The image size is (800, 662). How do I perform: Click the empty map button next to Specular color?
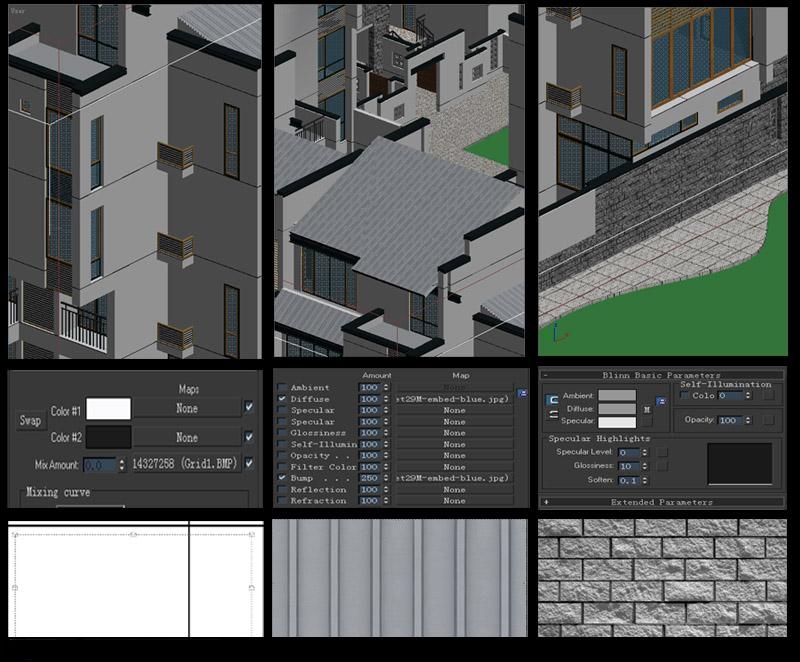click(646, 422)
